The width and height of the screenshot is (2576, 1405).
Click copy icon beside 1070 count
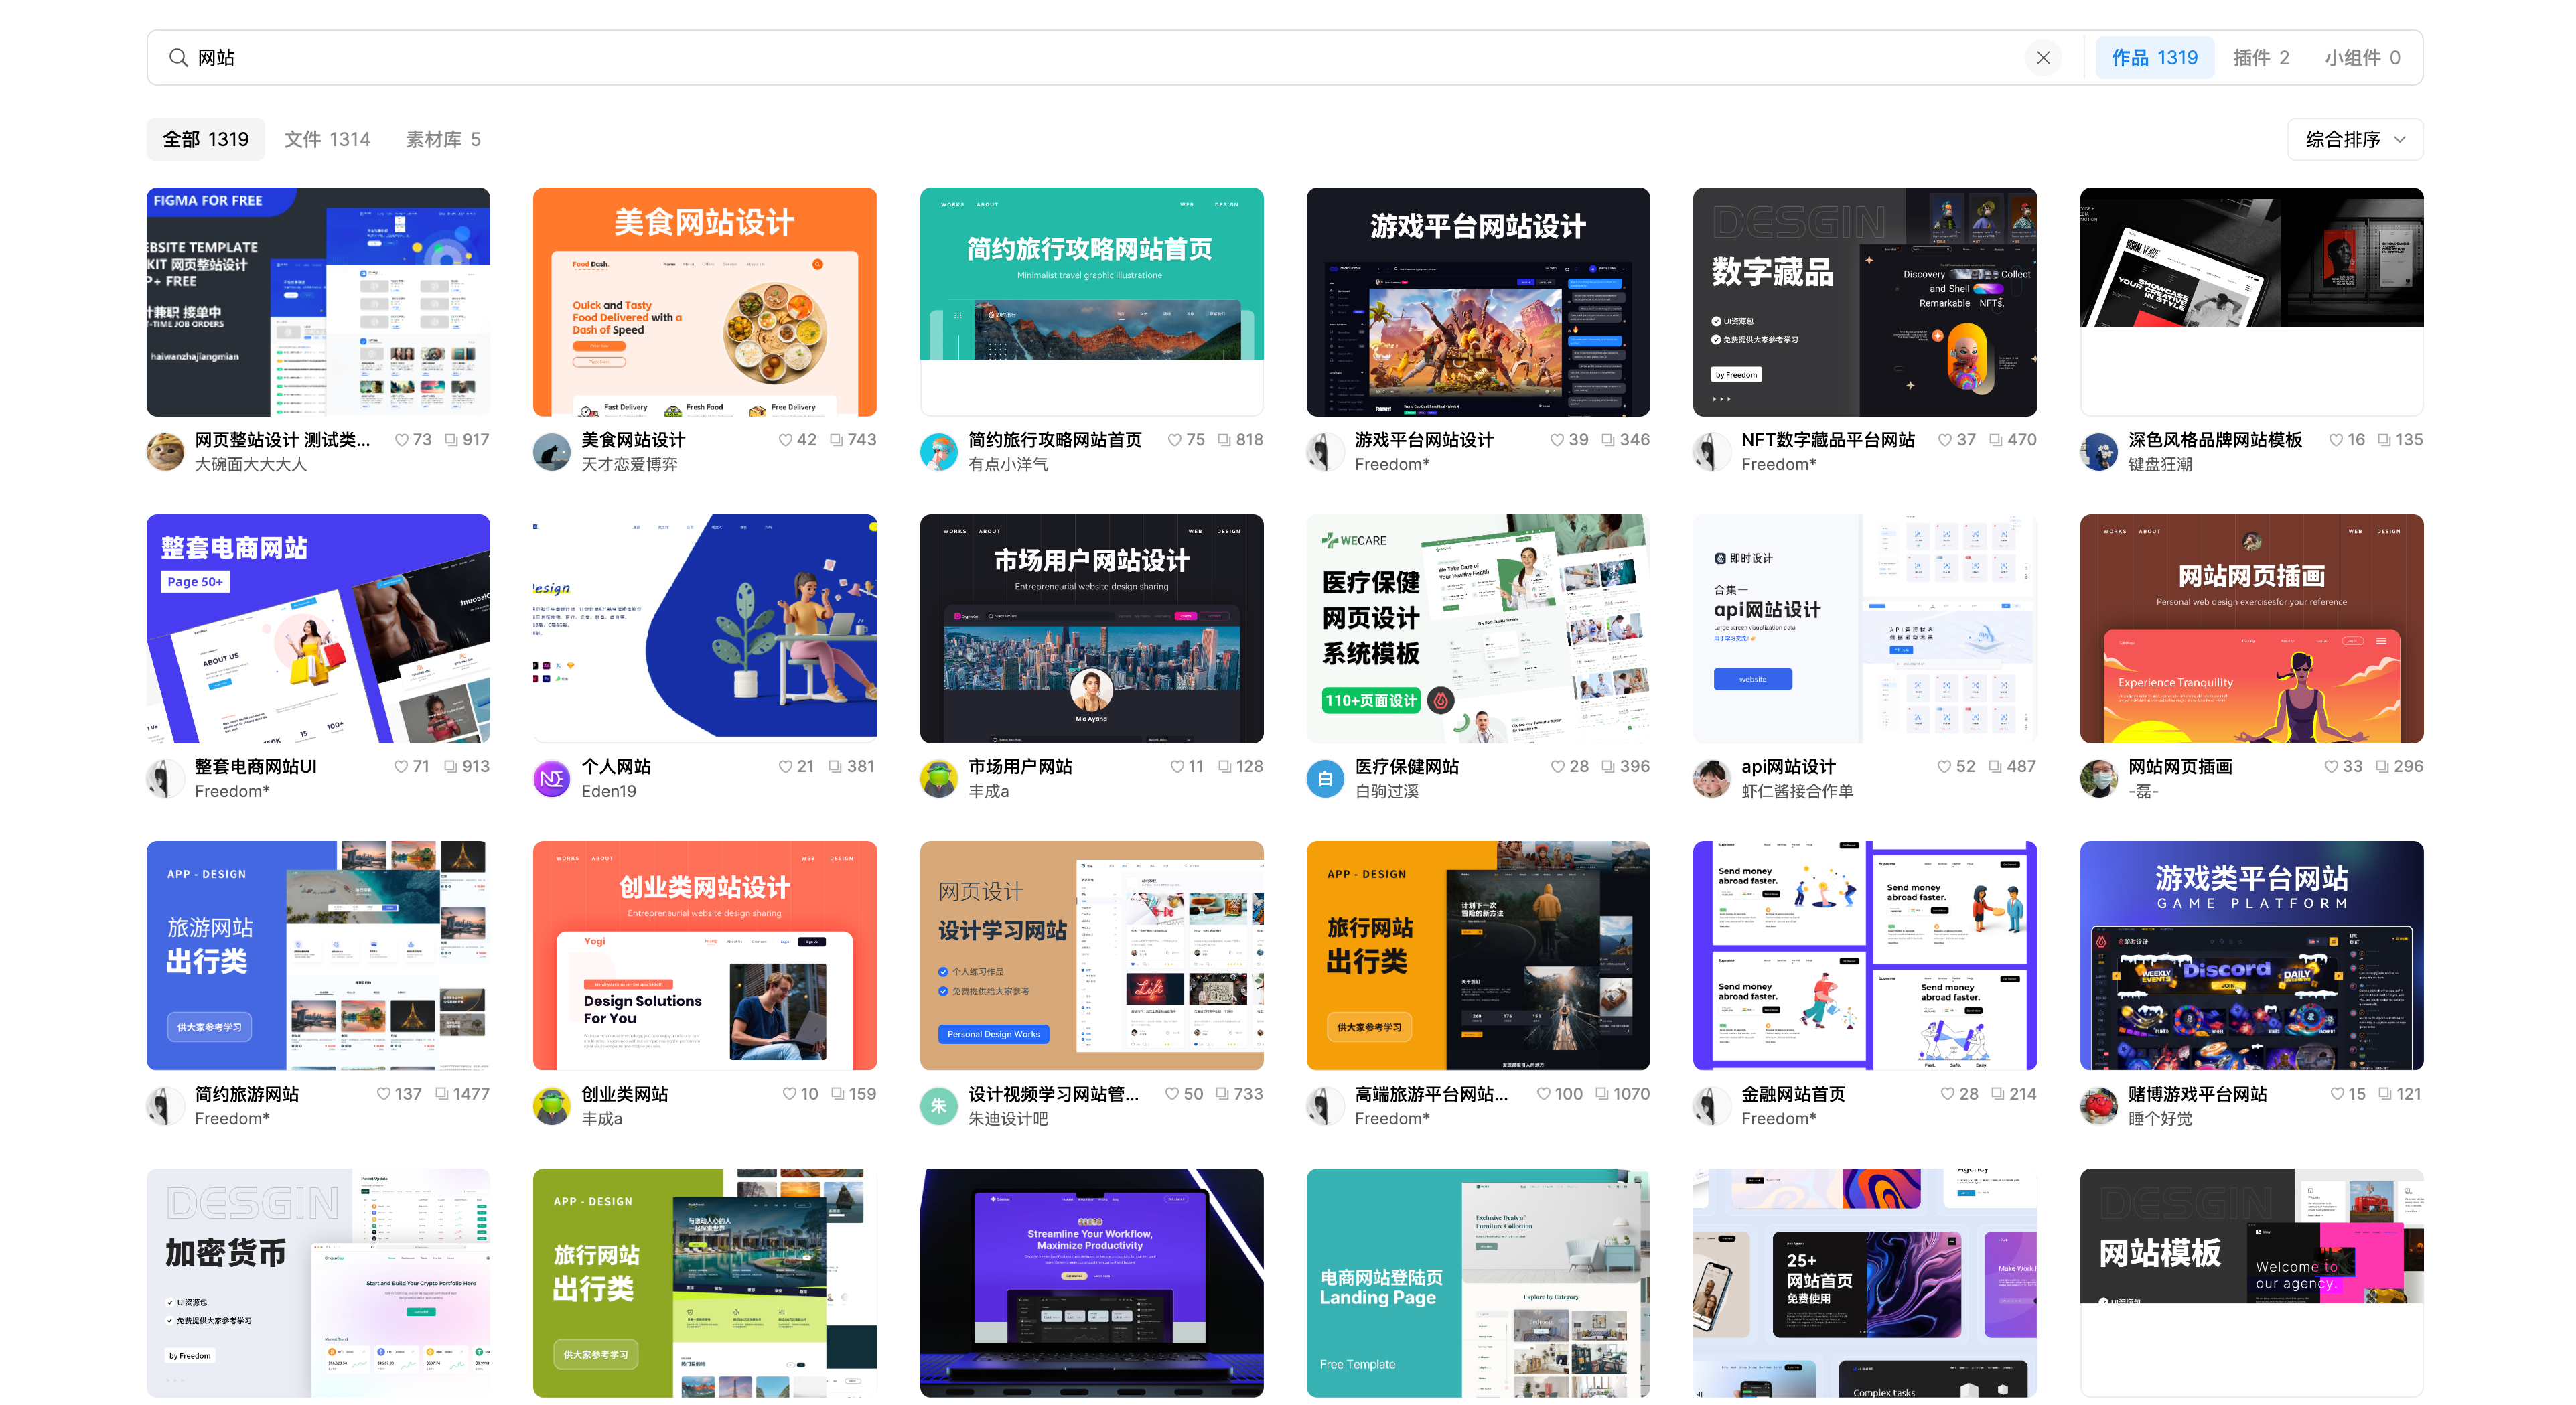1602,1094
